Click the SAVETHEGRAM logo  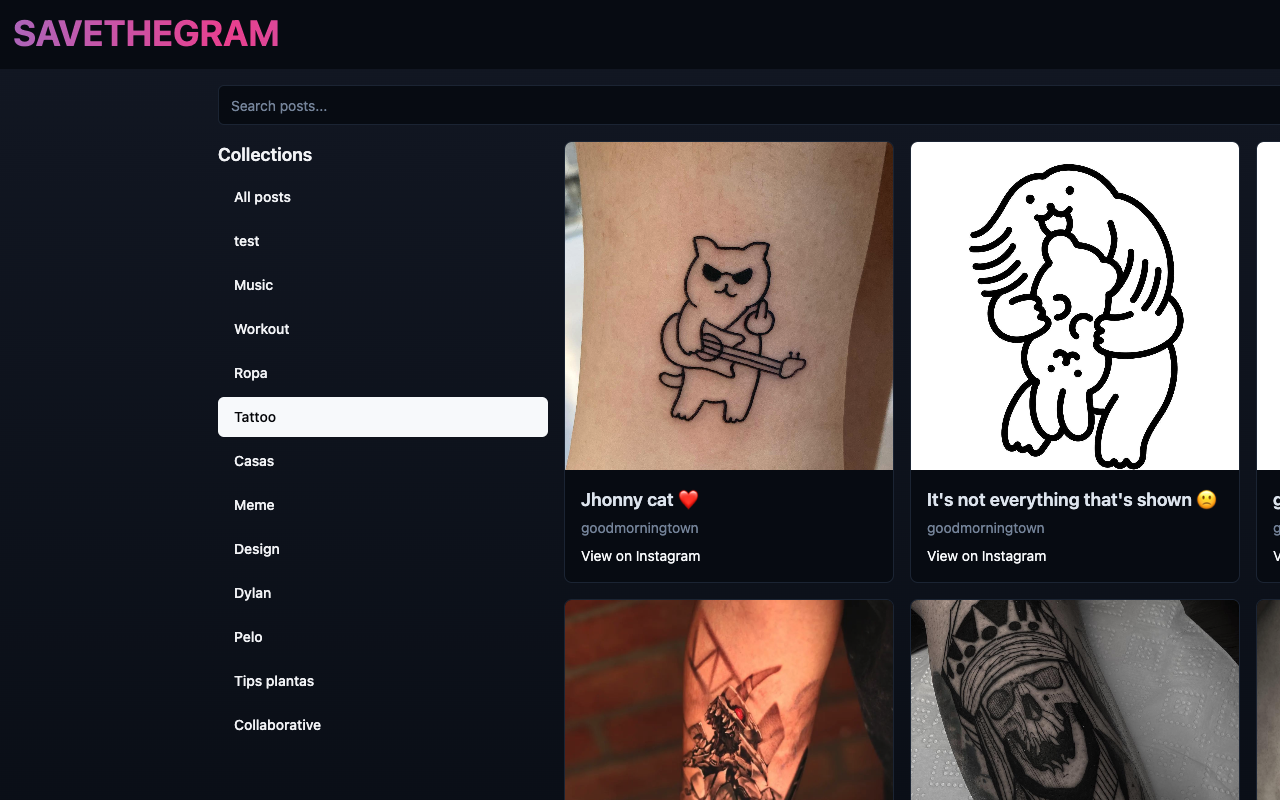coord(146,34)
